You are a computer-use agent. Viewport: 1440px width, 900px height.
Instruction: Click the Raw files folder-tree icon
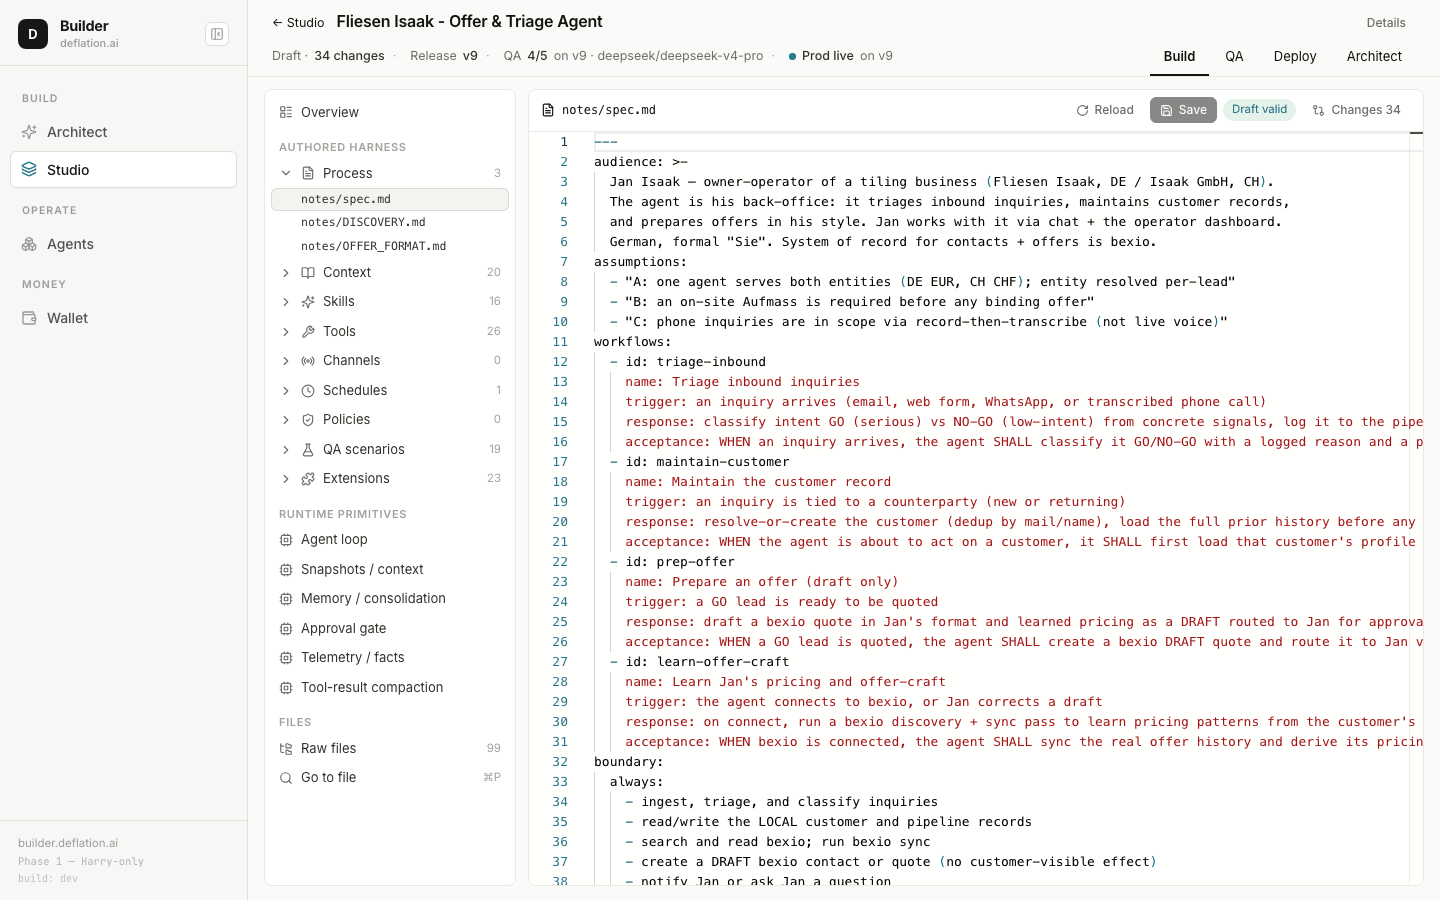(286, 748)
